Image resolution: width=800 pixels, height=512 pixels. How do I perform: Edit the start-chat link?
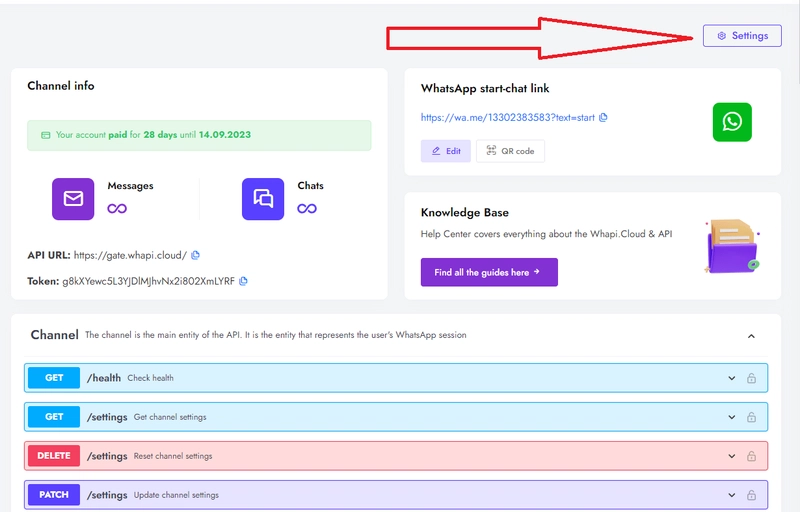tap(445, 151)
